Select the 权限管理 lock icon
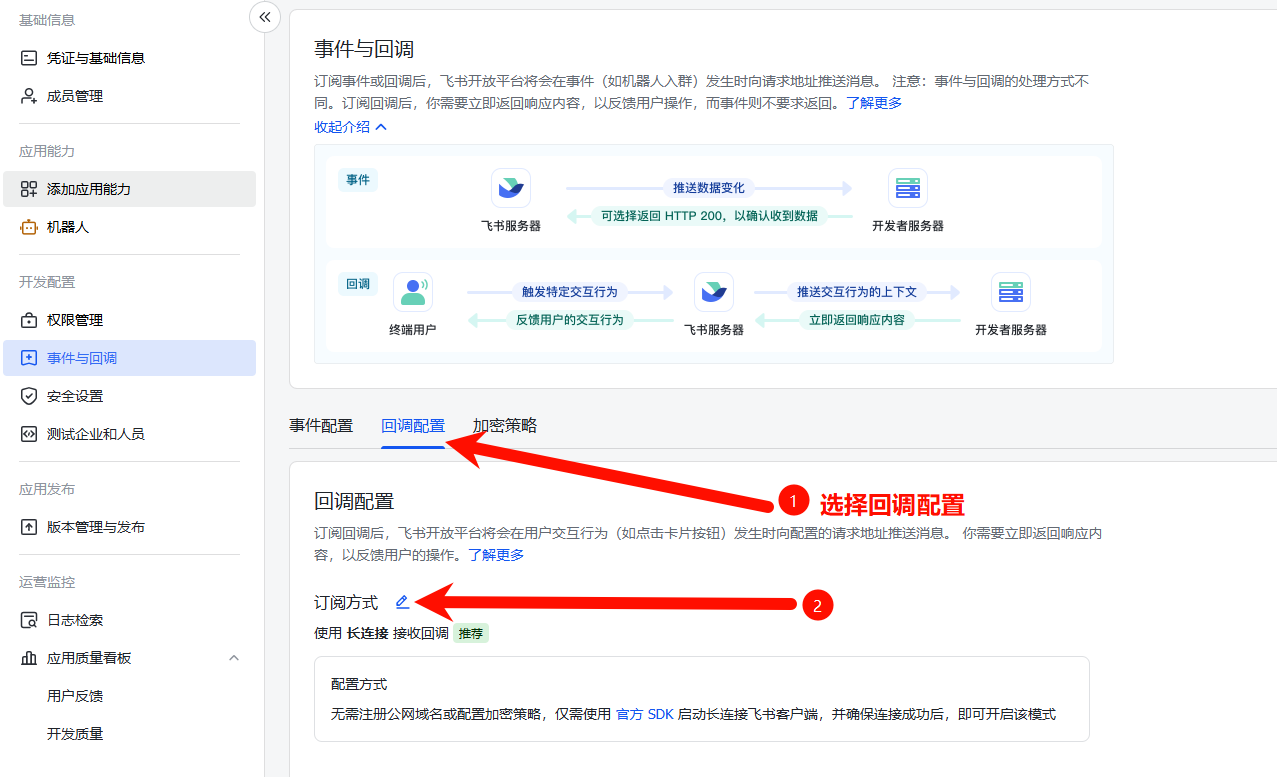The image size is (1277, 777). coord(29,320)
